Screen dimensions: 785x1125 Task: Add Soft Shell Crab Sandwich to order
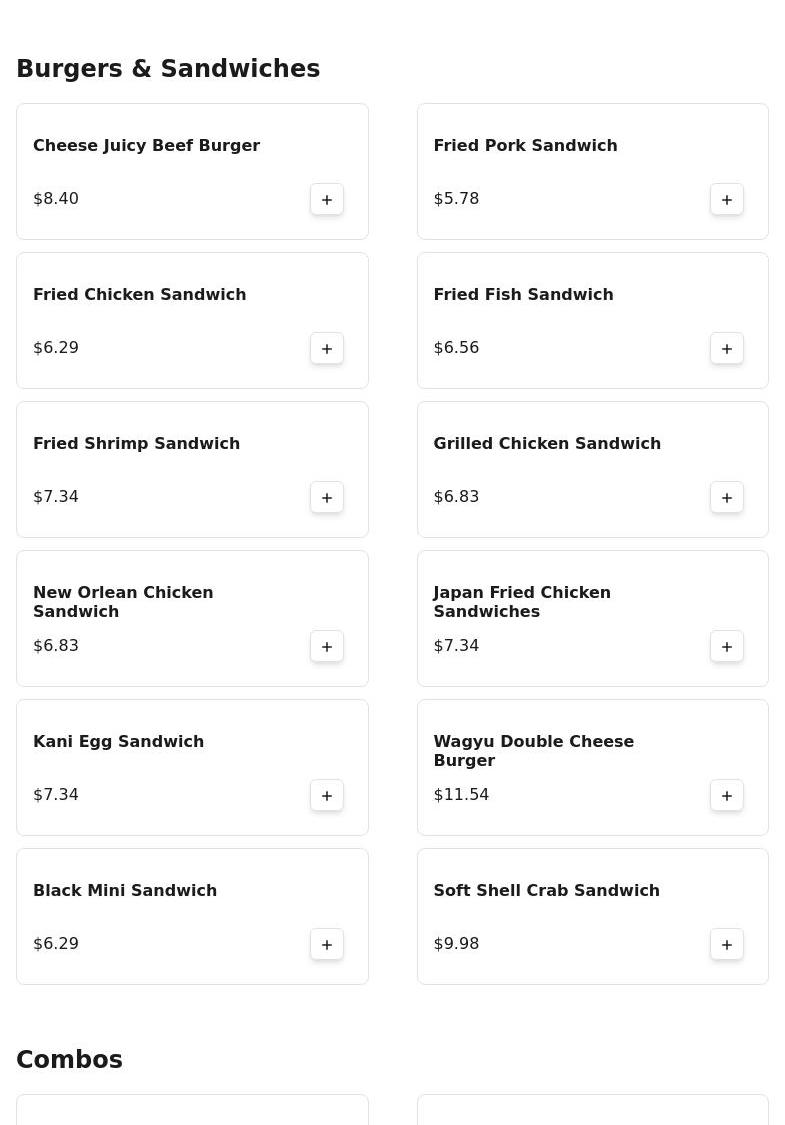(x=727, y=944)
